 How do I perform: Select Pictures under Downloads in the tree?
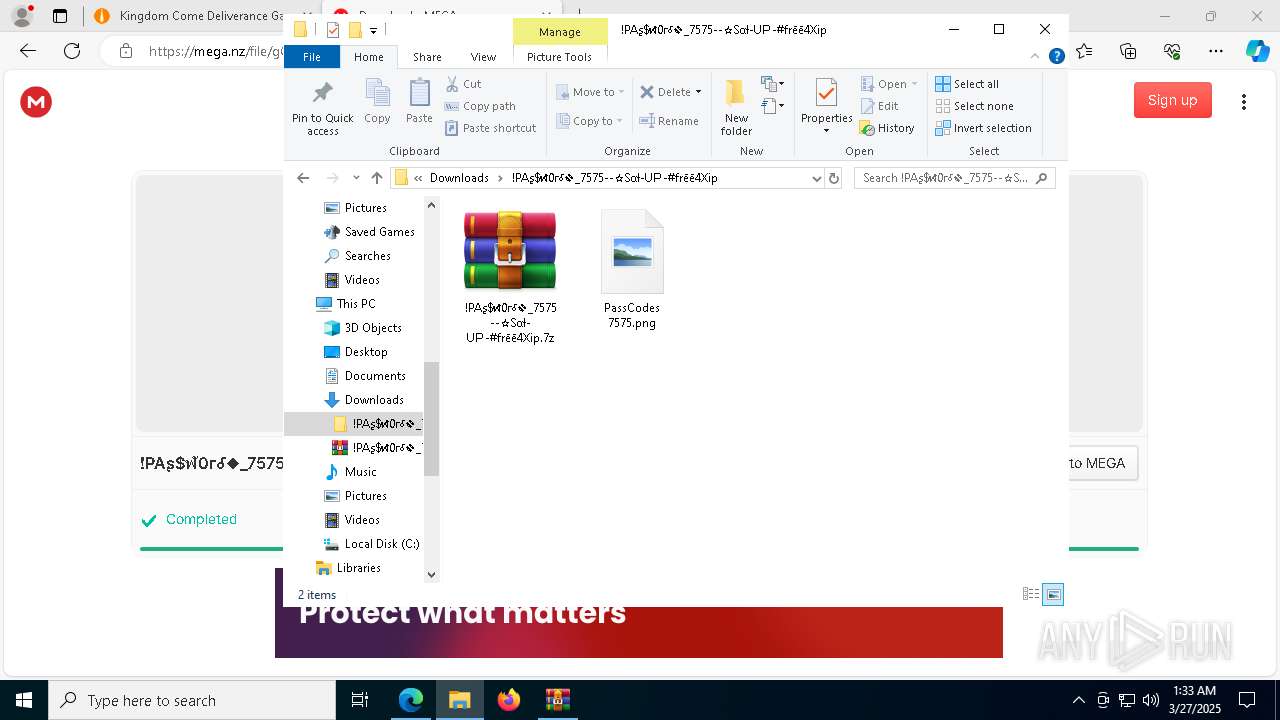pyautogui.click(x=365, y=496)
